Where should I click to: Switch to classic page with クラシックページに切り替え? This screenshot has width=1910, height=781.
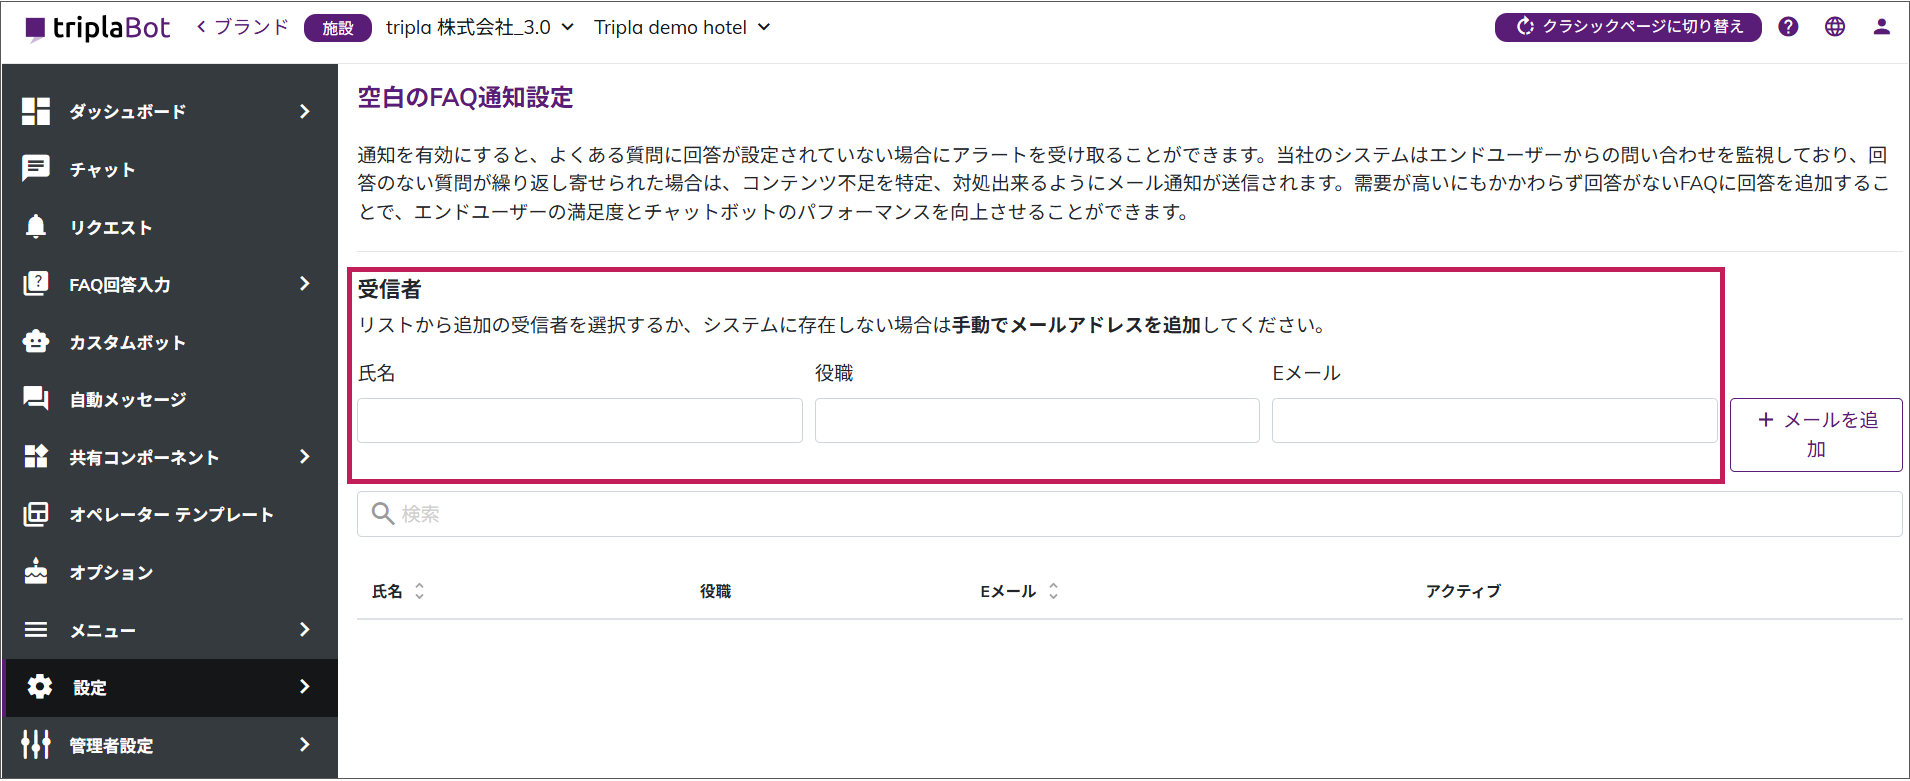(1628, 27)
